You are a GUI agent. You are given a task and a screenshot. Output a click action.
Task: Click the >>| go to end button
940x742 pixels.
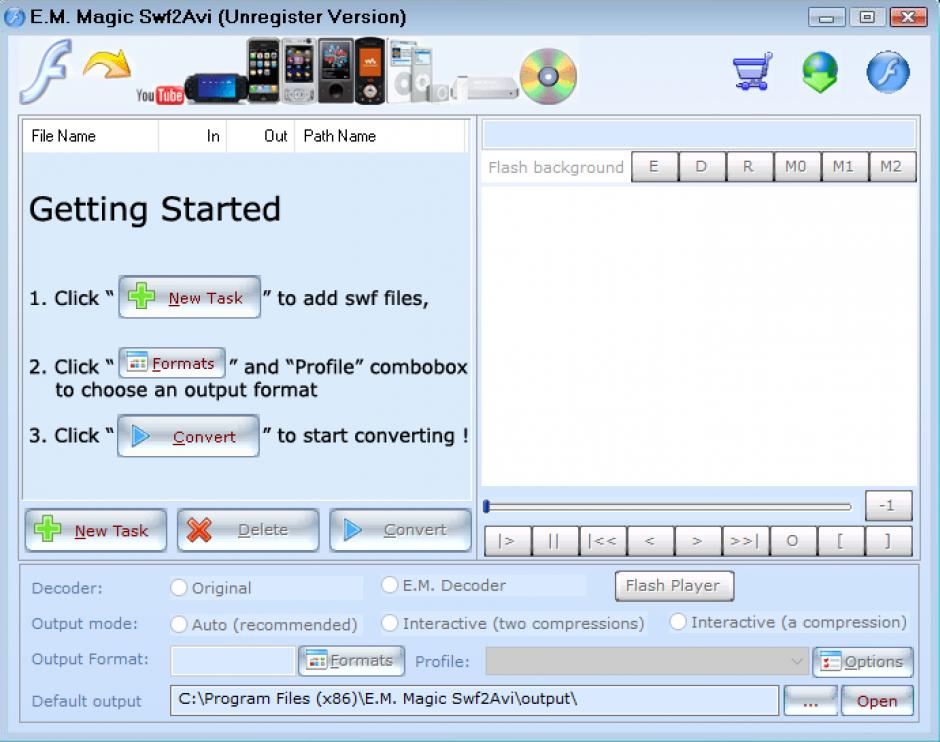pyautogui.click(x=746, y=541)
